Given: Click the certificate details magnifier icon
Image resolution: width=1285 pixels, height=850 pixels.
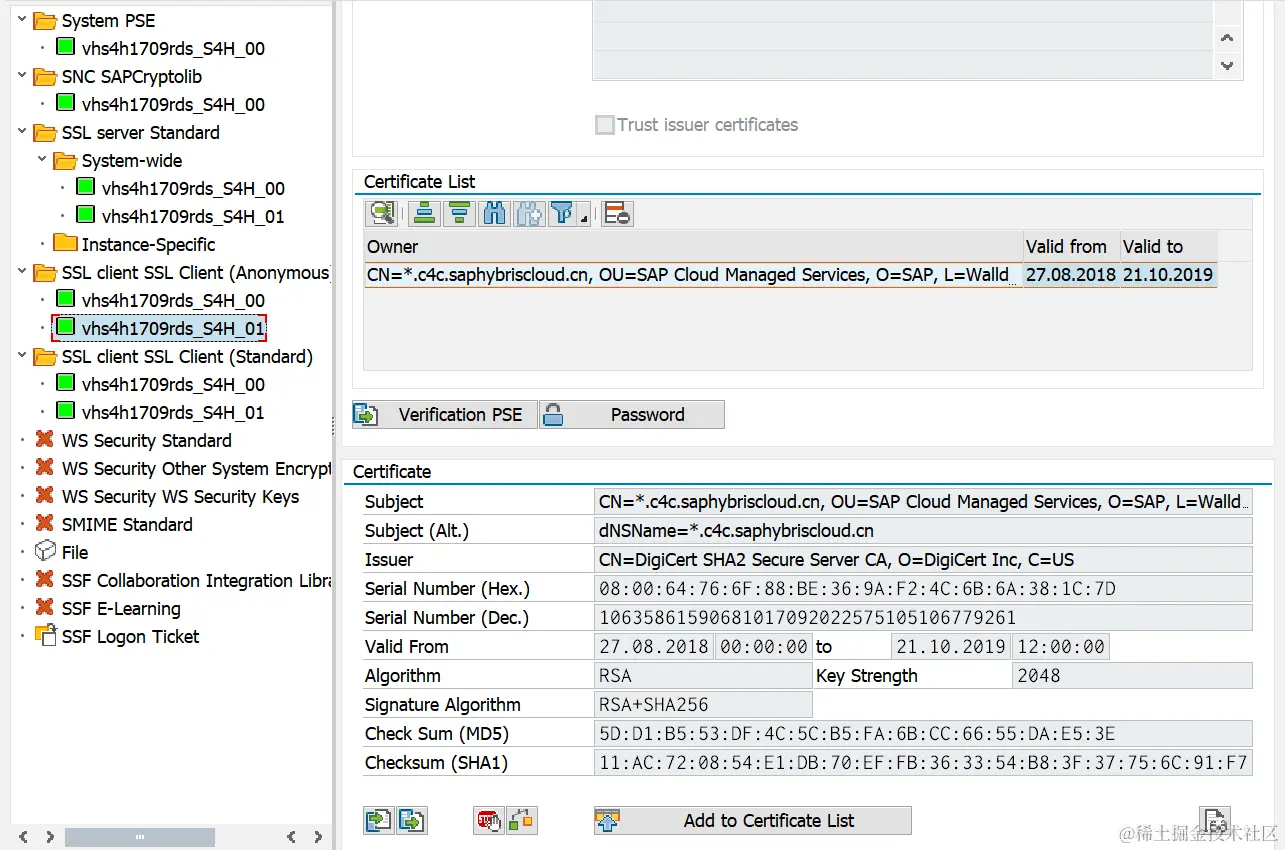Looking at the screenshot, I should [381, 213].
